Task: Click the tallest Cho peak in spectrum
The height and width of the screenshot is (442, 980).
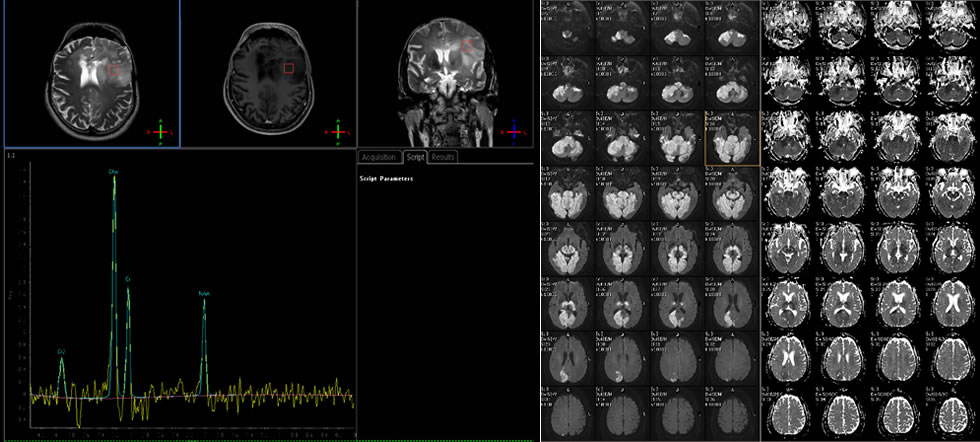Action: click(x=113, y=180)
